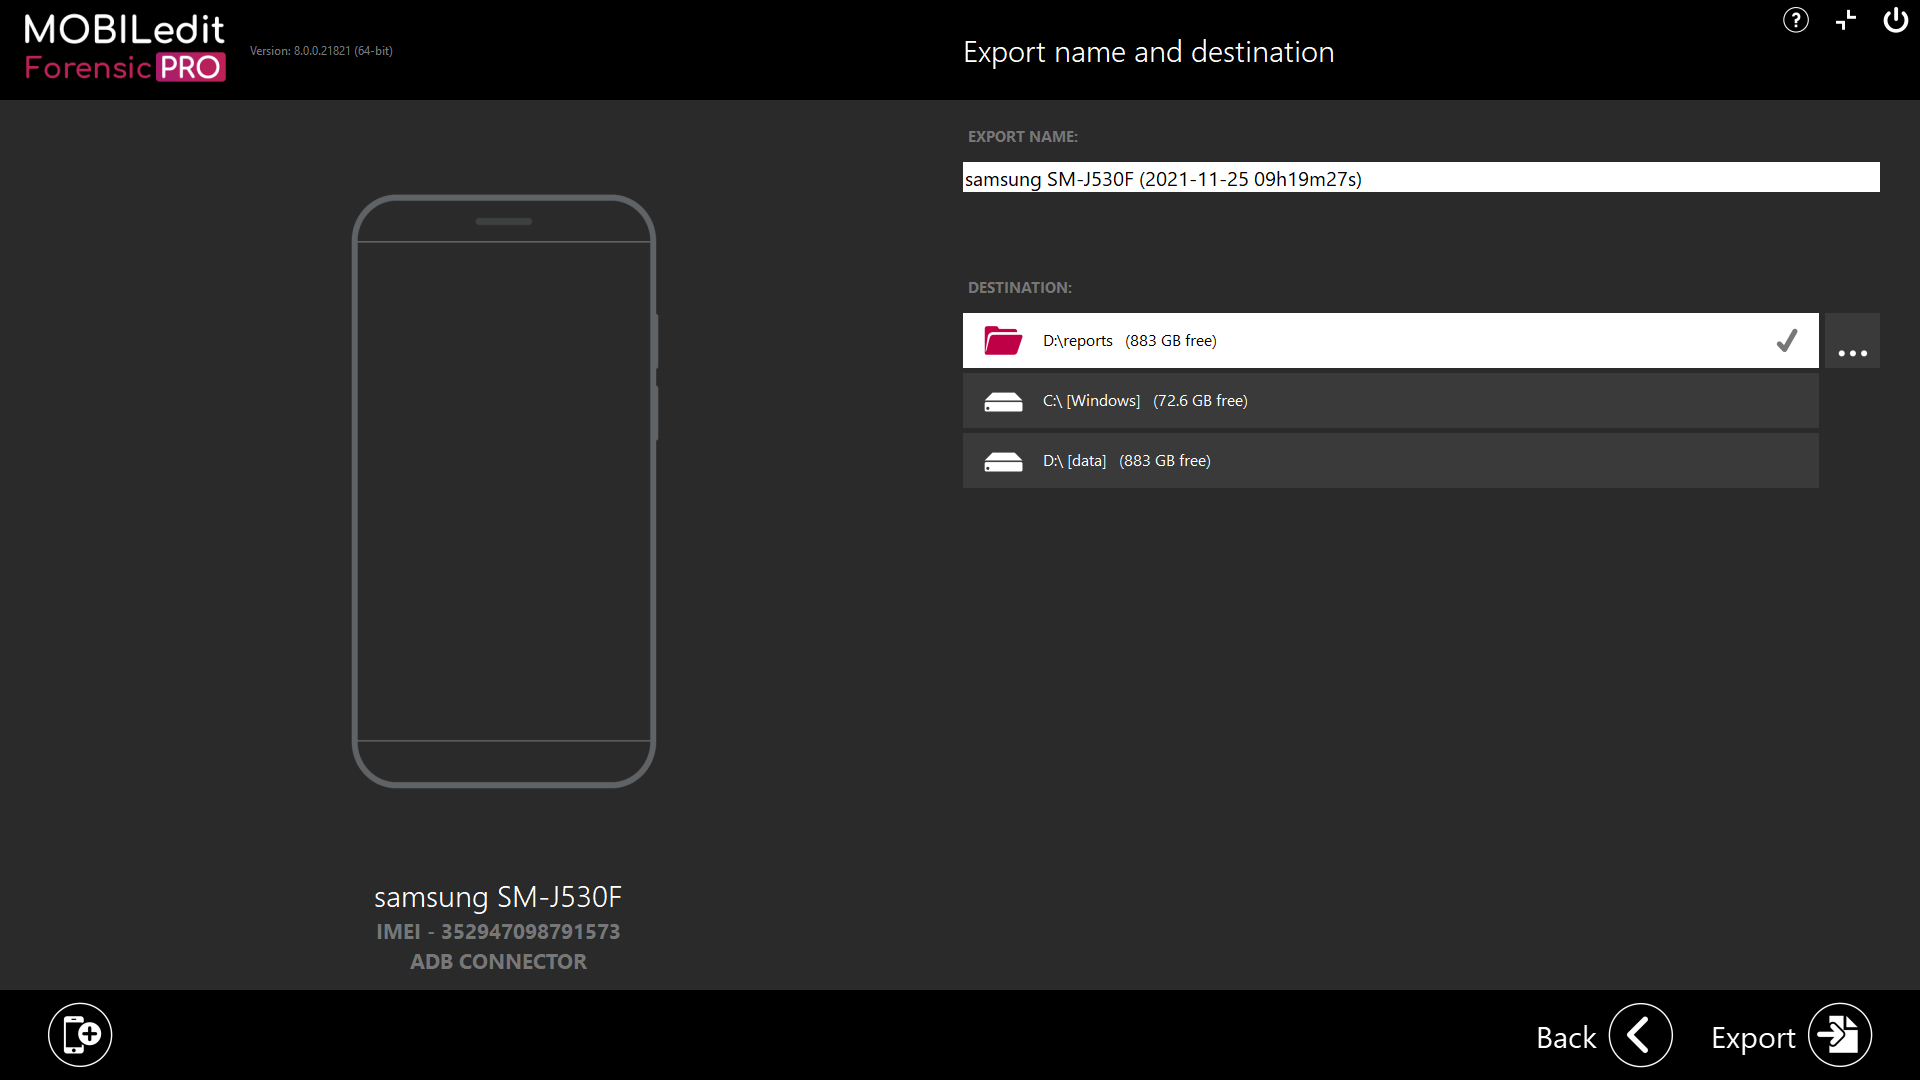Click the red D:\reports folder icon
Screen dimensions: 1920x1080
pyautogui.click(x=1002, y=341)
